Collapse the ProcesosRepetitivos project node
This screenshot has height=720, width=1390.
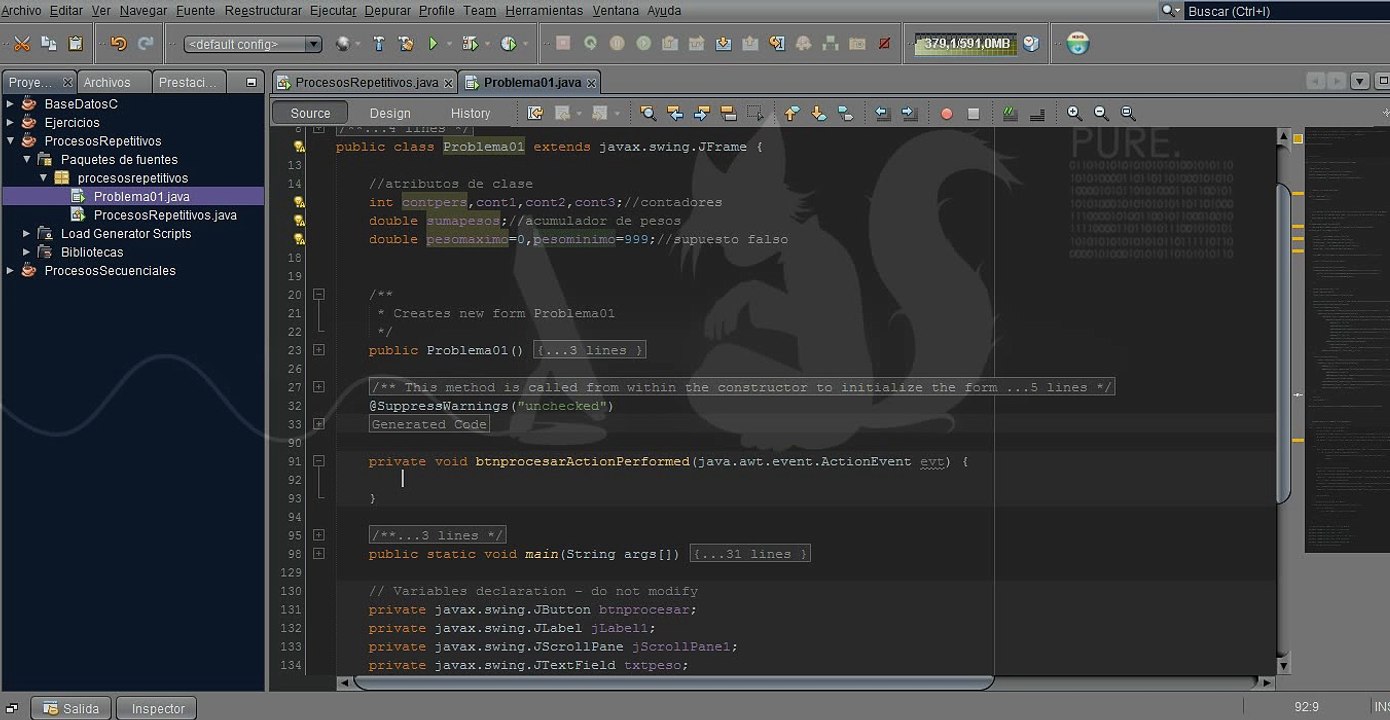click(x=10, y=141)
